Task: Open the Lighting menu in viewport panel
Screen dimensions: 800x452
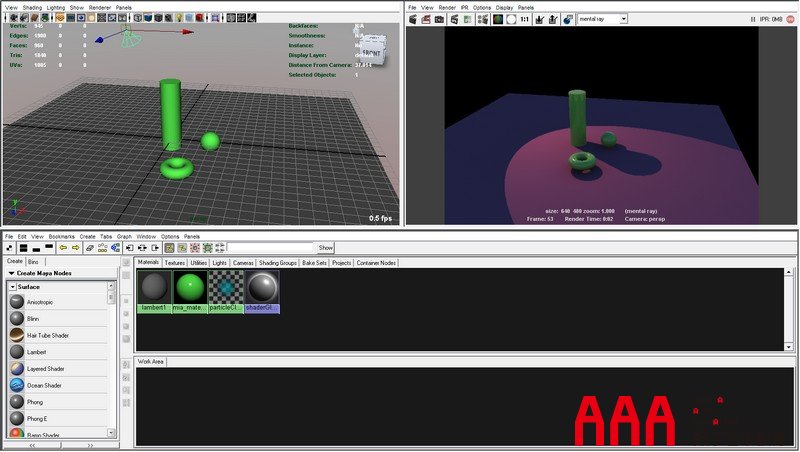Action: (x=56, y=8)
